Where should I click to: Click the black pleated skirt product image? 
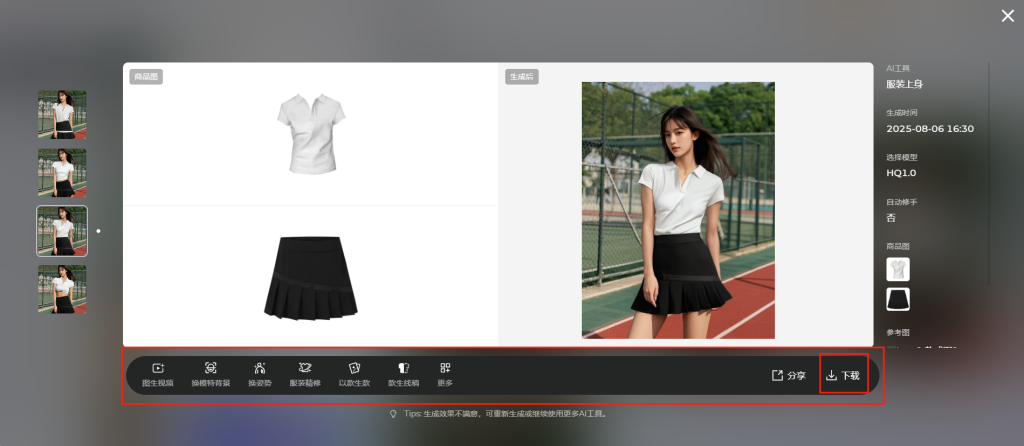click(311, 278)
